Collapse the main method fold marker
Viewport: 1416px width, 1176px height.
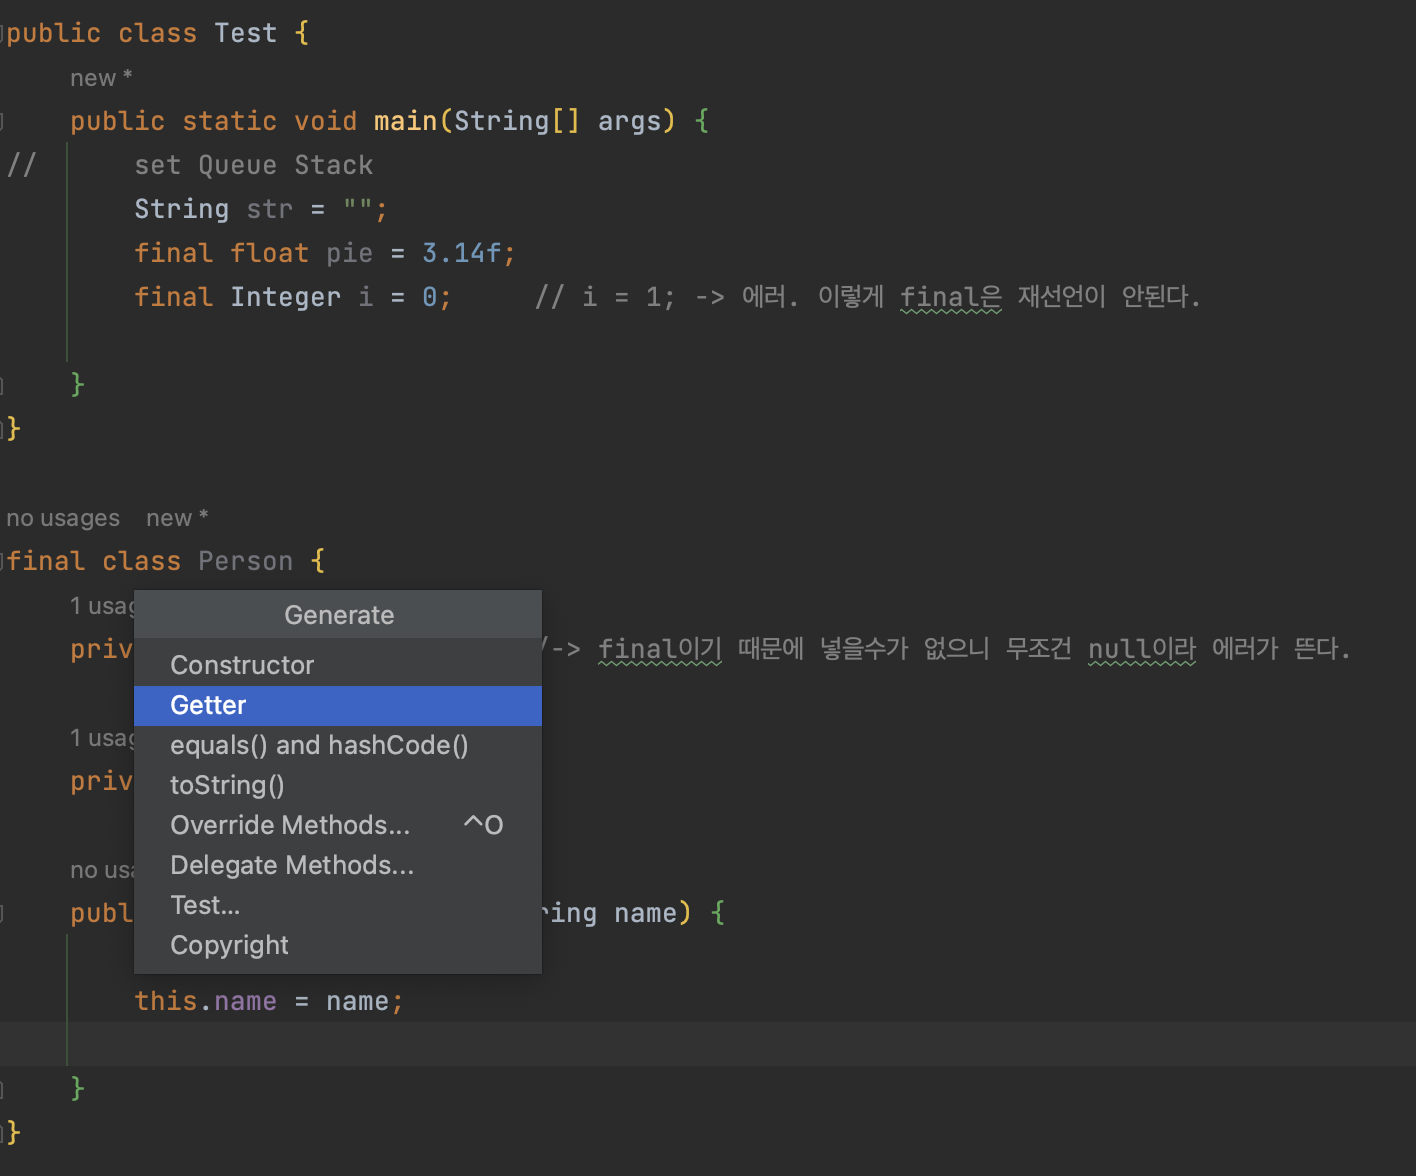(x=2, y=121)
